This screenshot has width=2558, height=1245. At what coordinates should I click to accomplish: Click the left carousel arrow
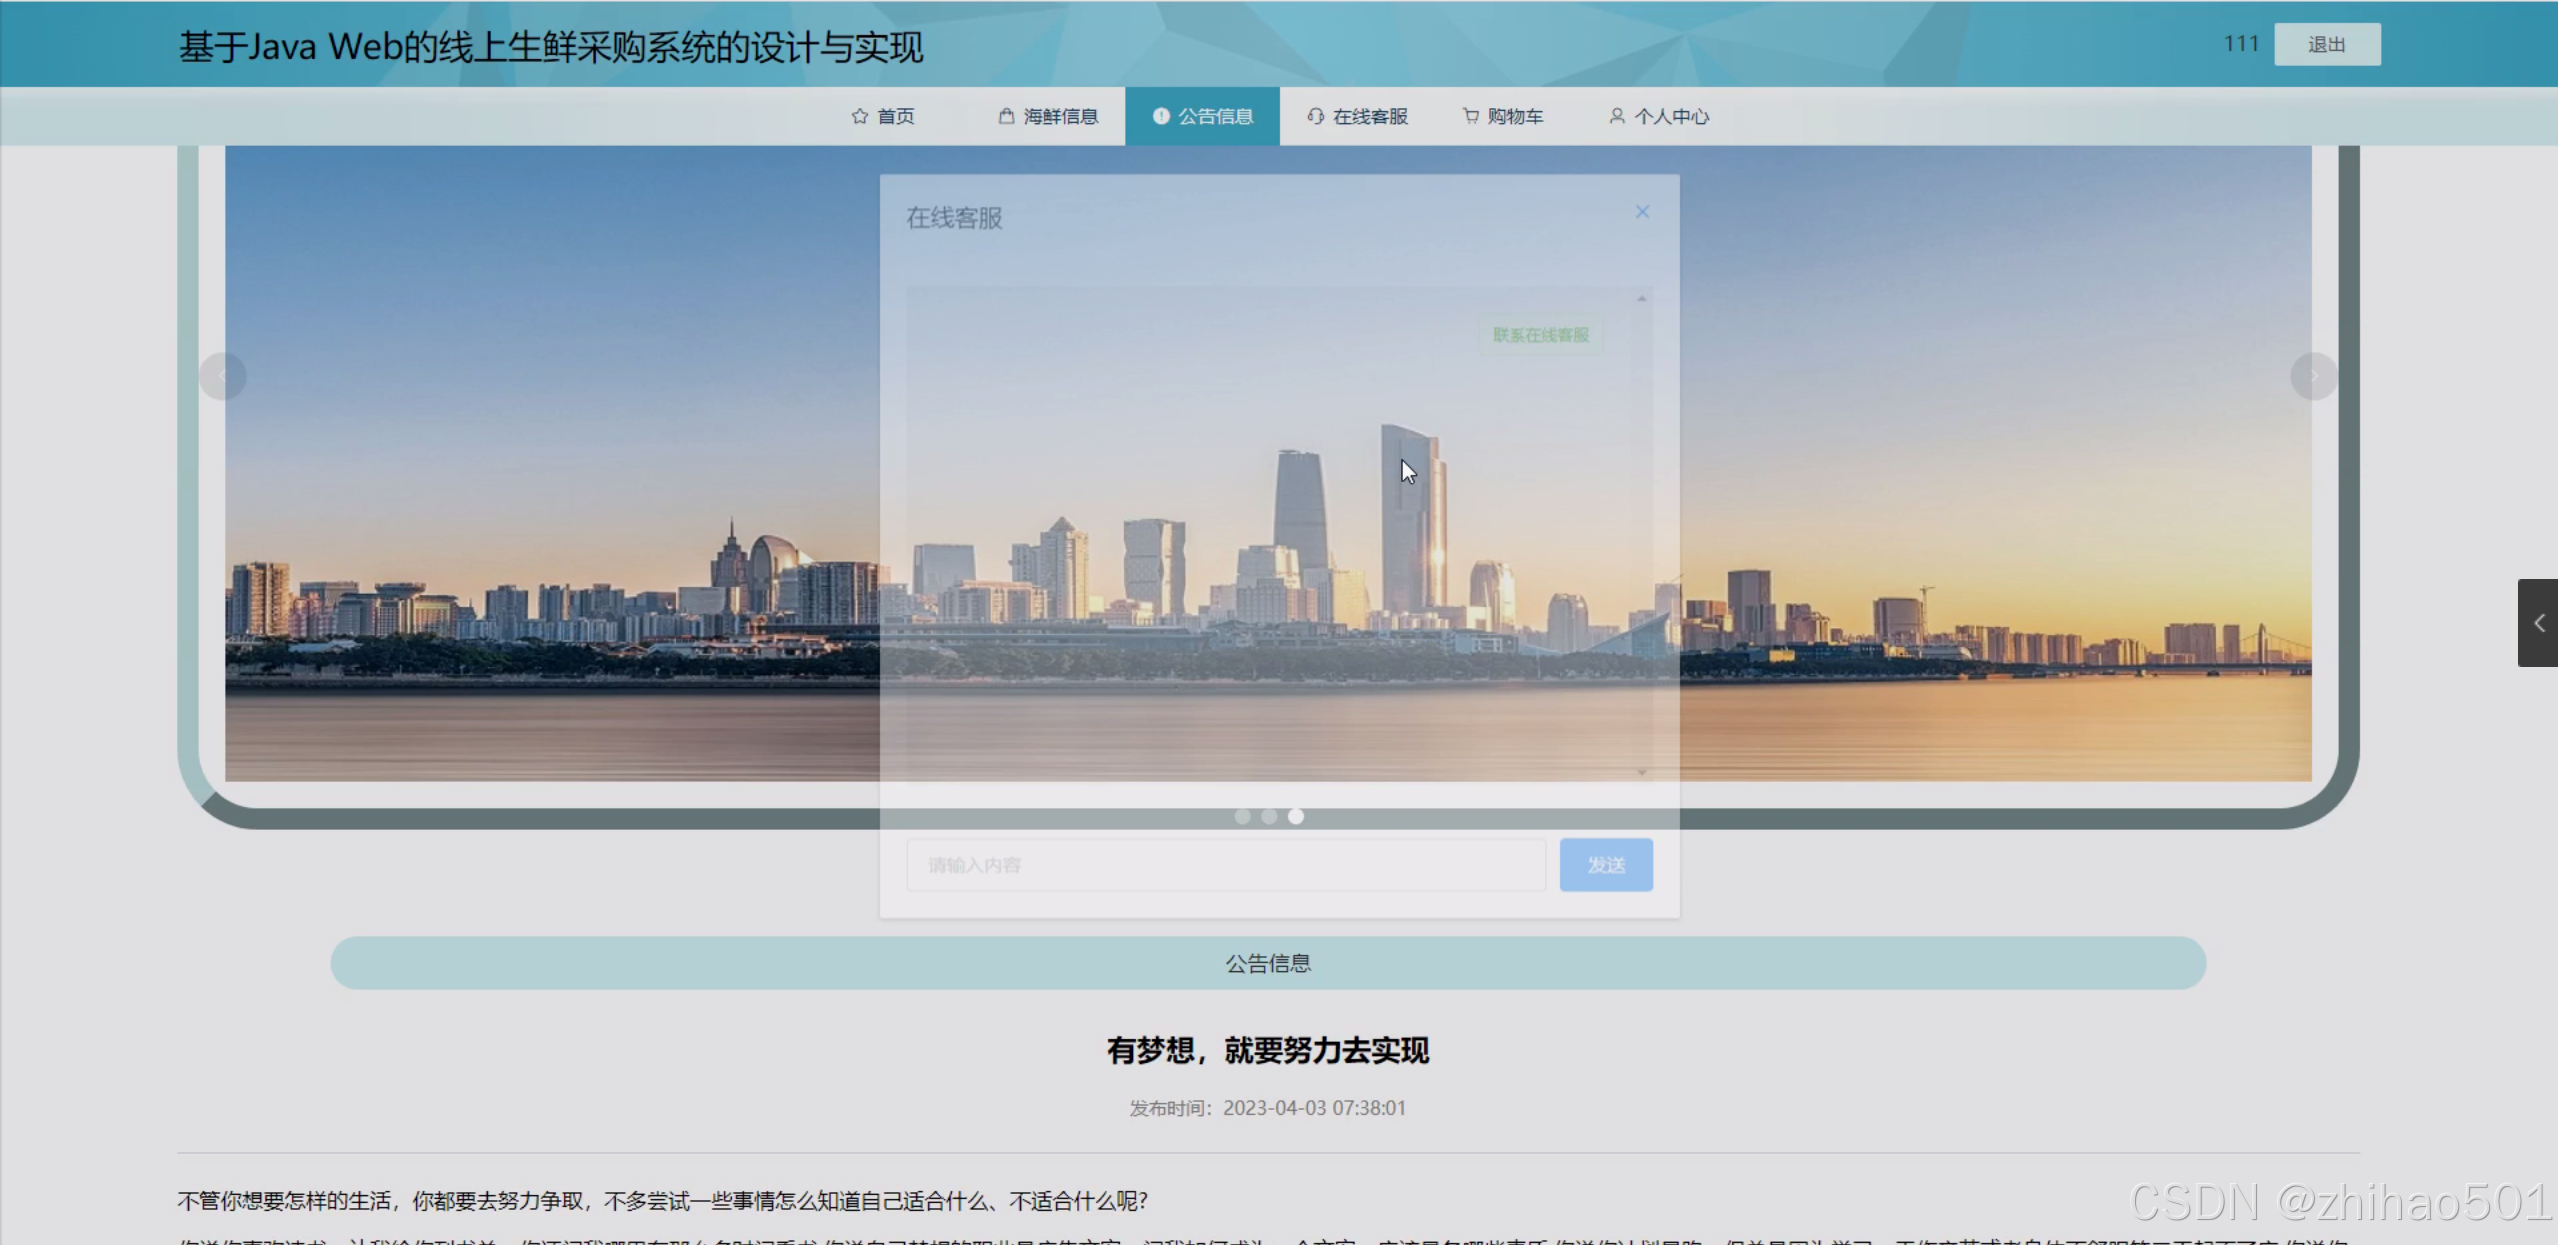222,375
